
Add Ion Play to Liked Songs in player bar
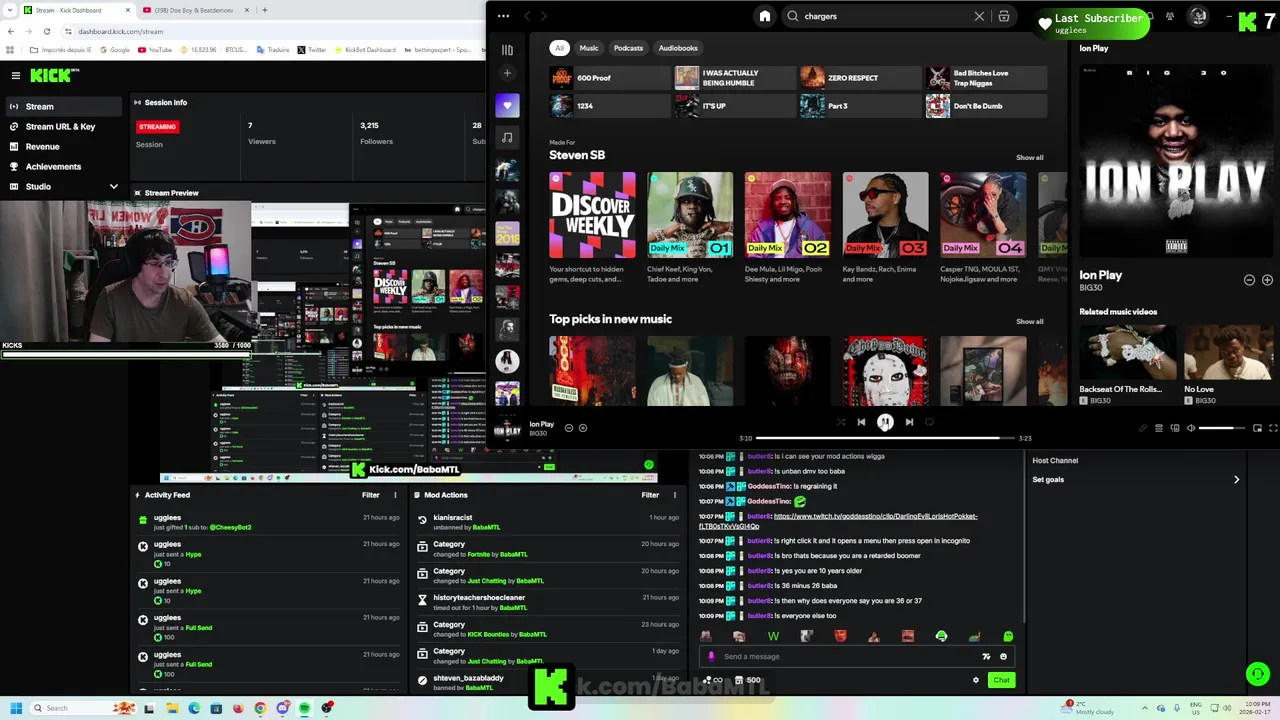pyautogui.click(x=583, y=428)
